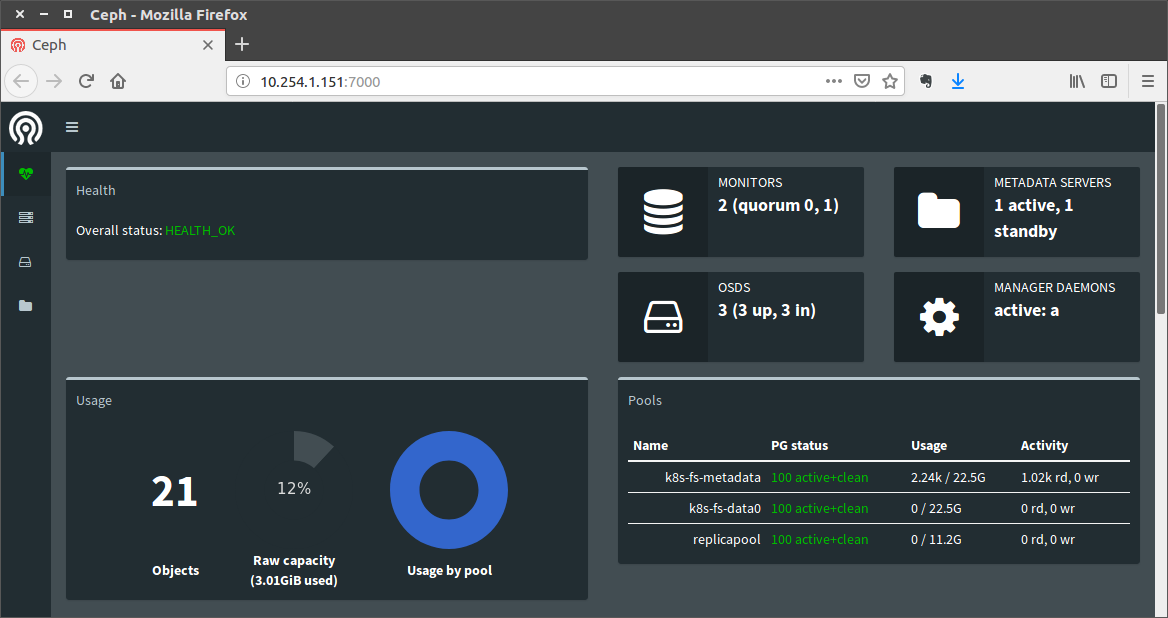Click "0 / 11.2G" usage cell
Image resolution: width=1168 pixels, height=618 pixels.
(x=936, y=540)
